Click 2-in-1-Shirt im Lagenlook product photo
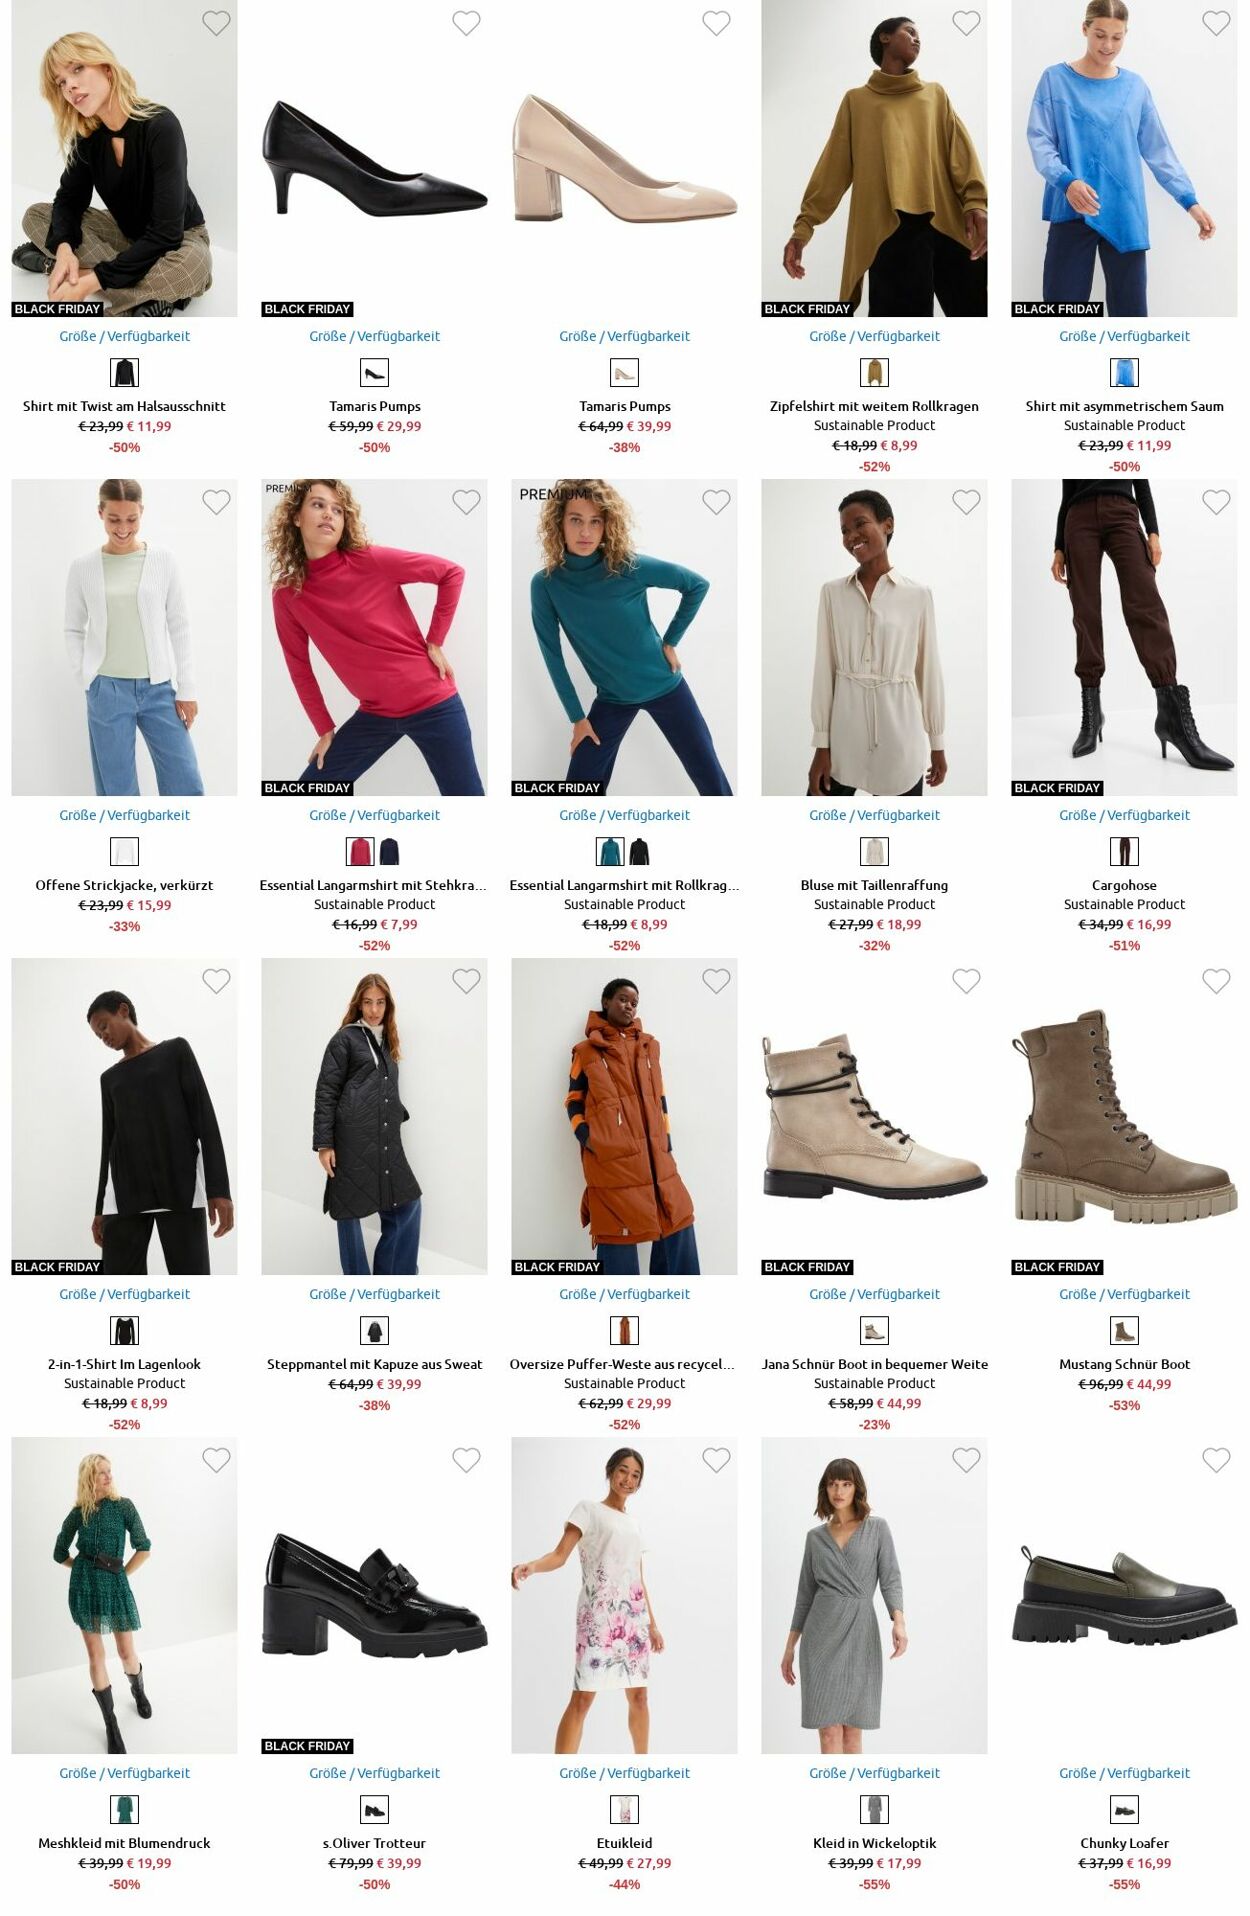 point(124,1116)
